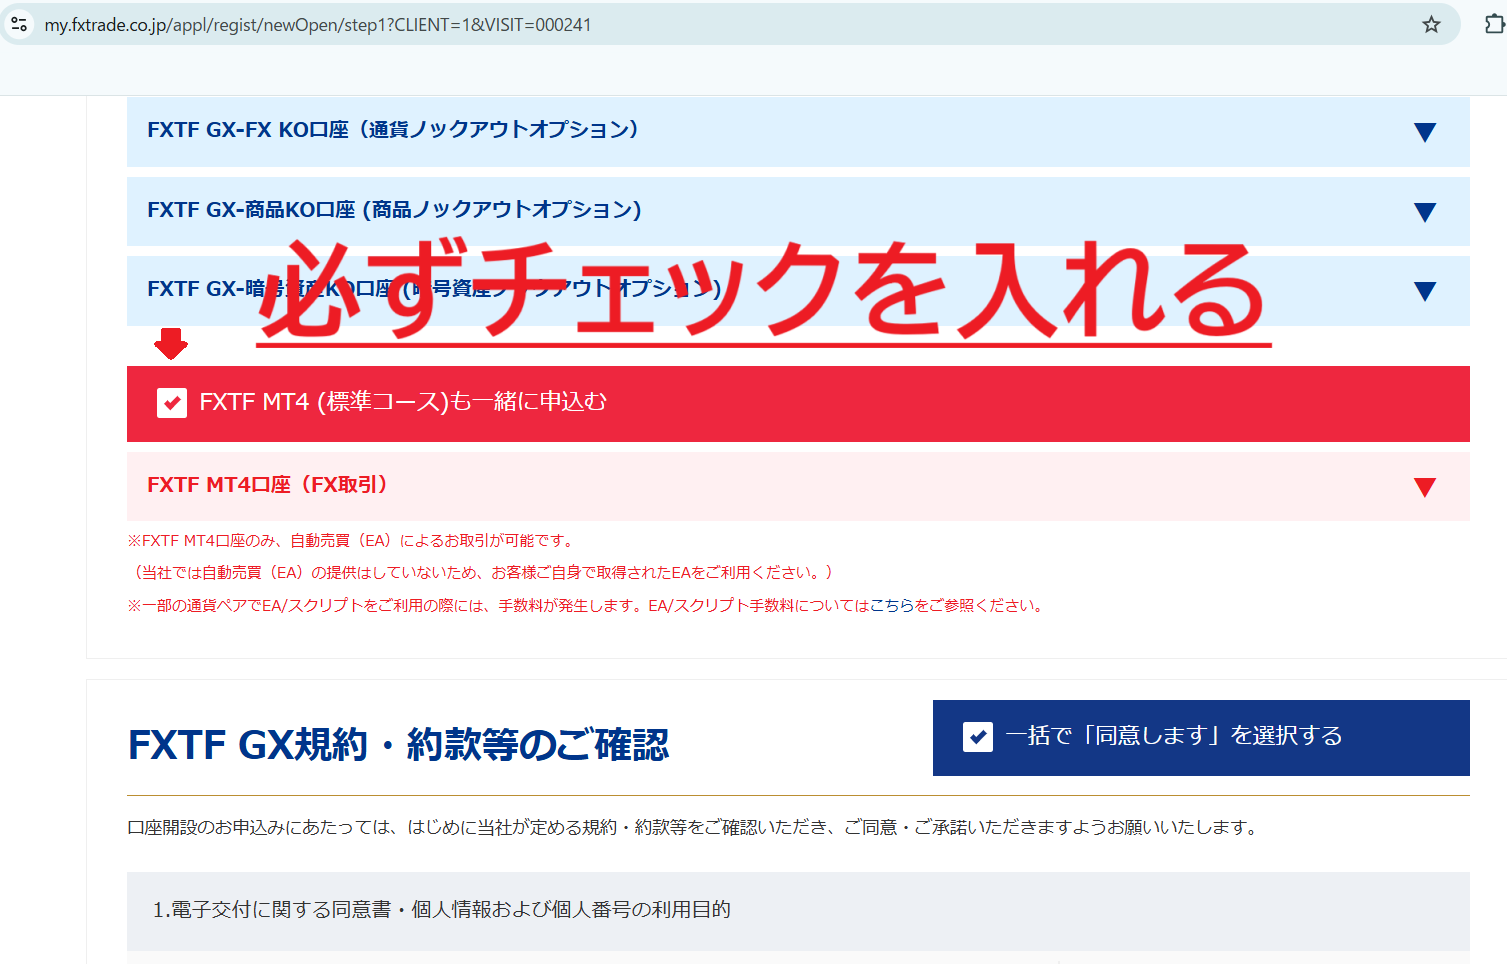
Task: Click the blue 一括で同意 banner
Action: (x=1200, y=738)
